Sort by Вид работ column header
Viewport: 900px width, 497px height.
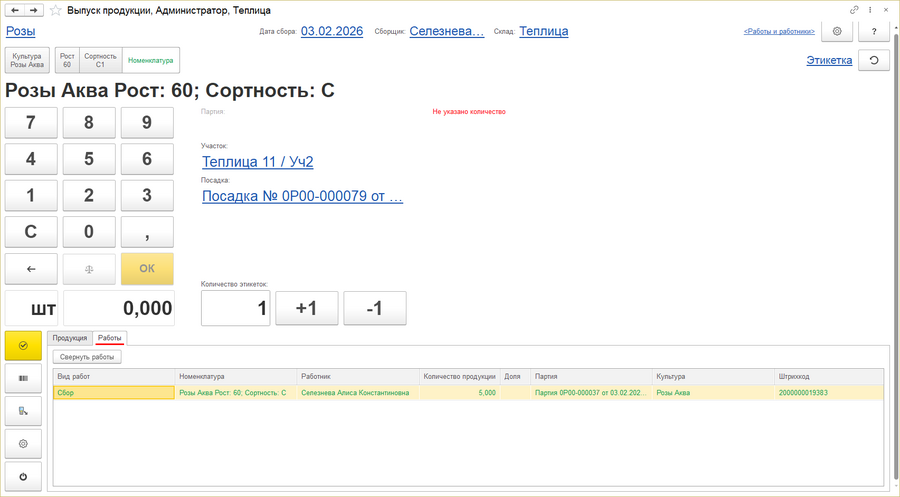pyautogui.click(x=114, y=376)
